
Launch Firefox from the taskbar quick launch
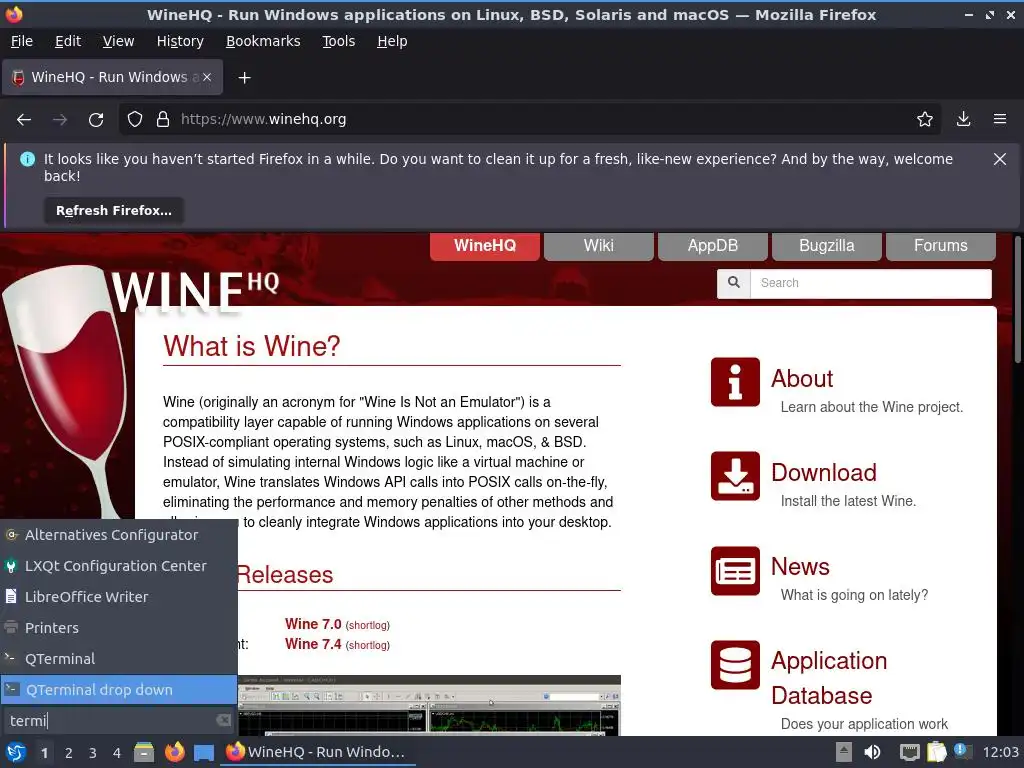coord(174,752)
